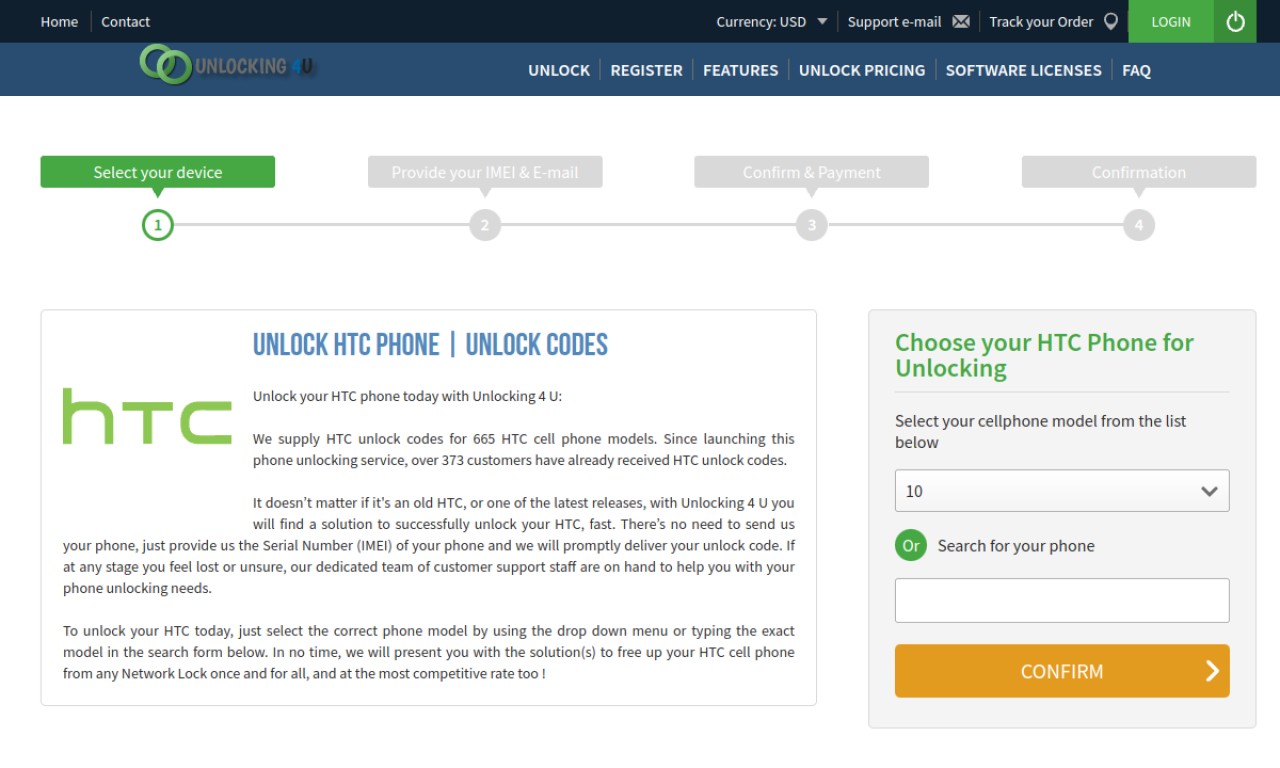Click the HTC brand logo
Viewport: 1280px width, 768px height.
coord(147,416)
